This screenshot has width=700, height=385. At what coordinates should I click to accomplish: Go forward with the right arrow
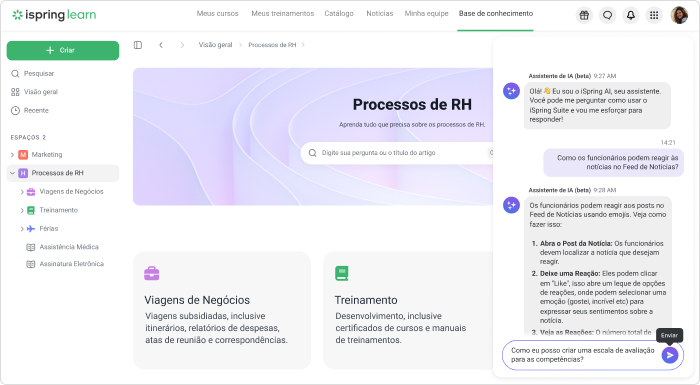pos(182,45)
